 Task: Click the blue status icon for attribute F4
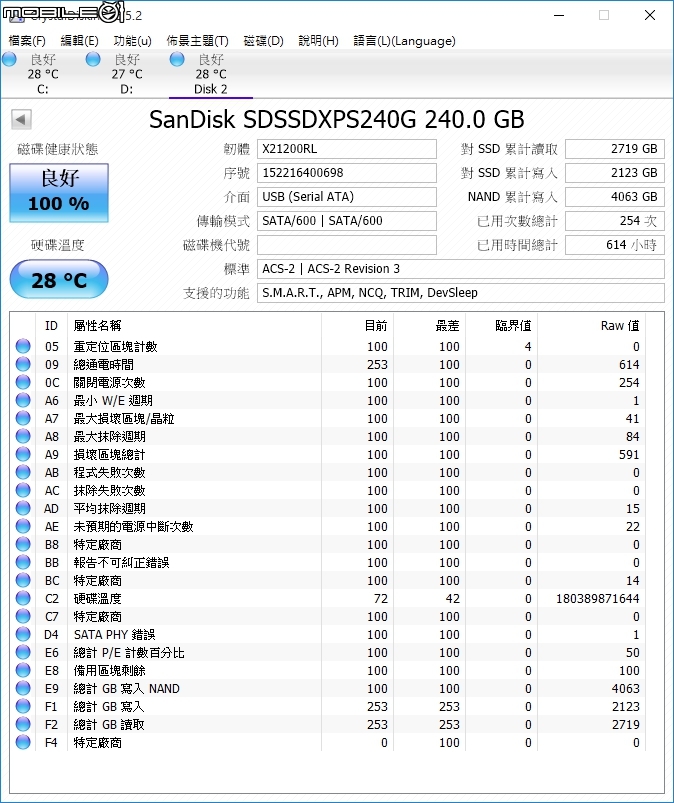pos(23,742)
